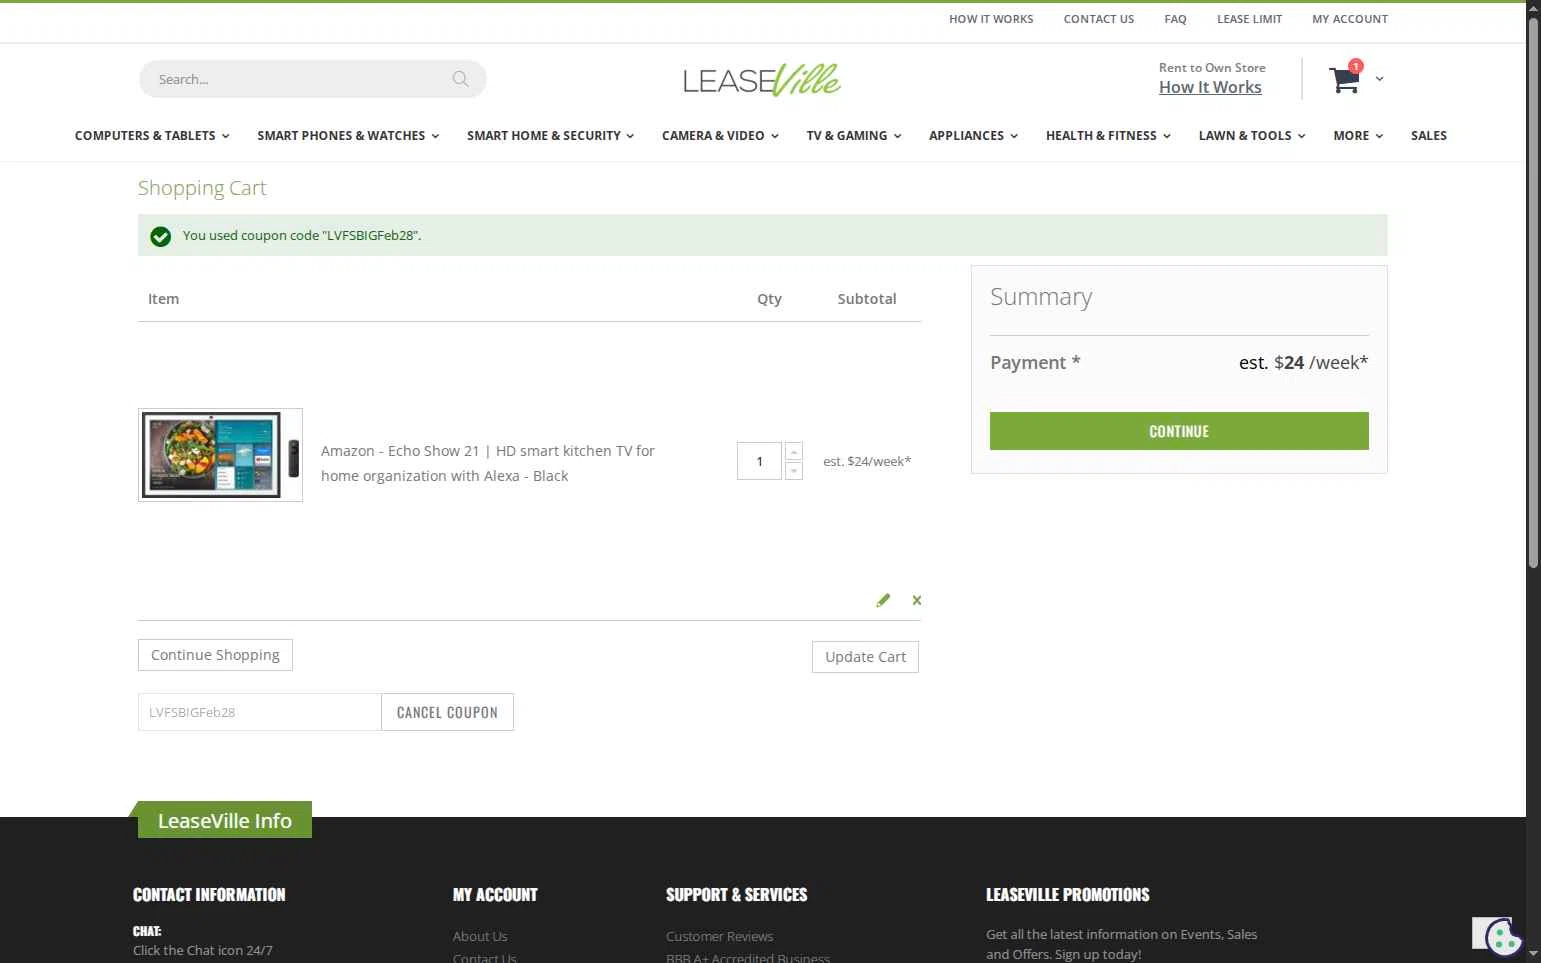Screen dimensions: 1541x963
Task: Go to Sales menu item
Action: coord(1429,136)
